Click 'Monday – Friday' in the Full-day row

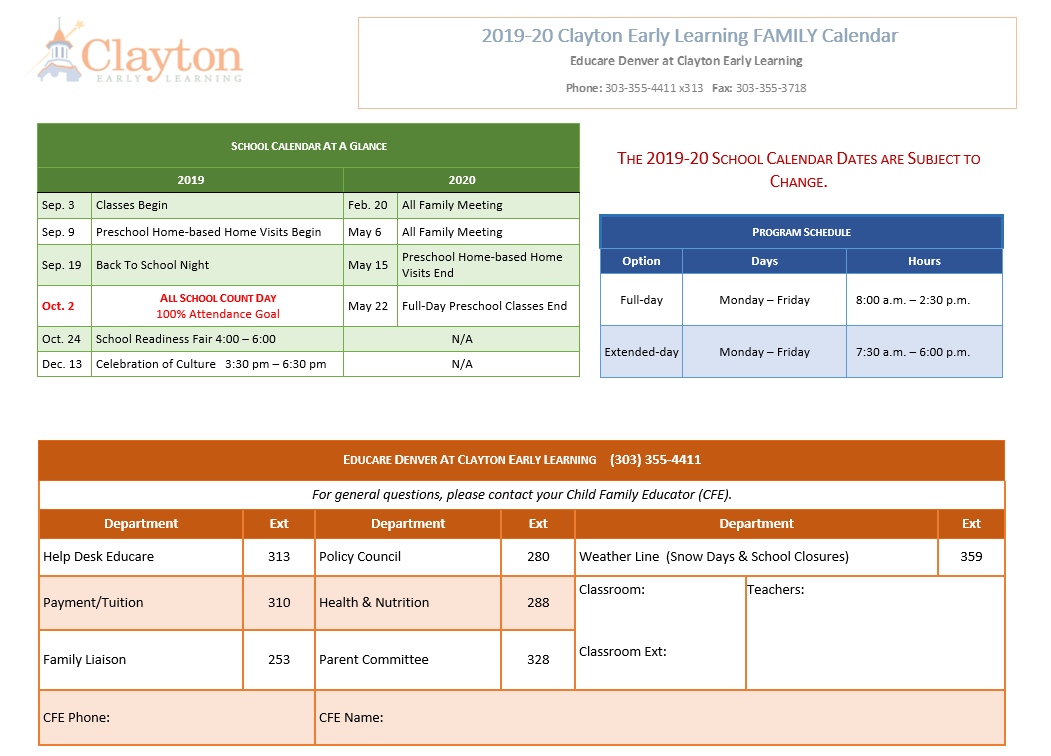click(764, 300)
